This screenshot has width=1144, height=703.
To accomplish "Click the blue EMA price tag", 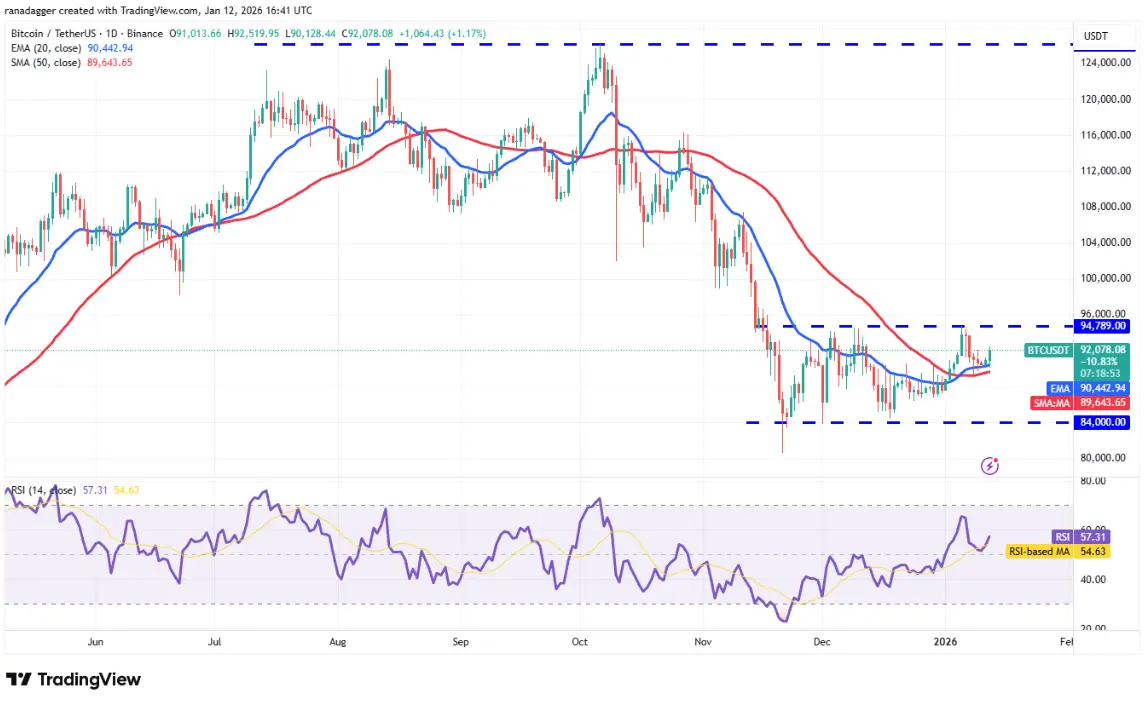I will [x=1059, y=389].
